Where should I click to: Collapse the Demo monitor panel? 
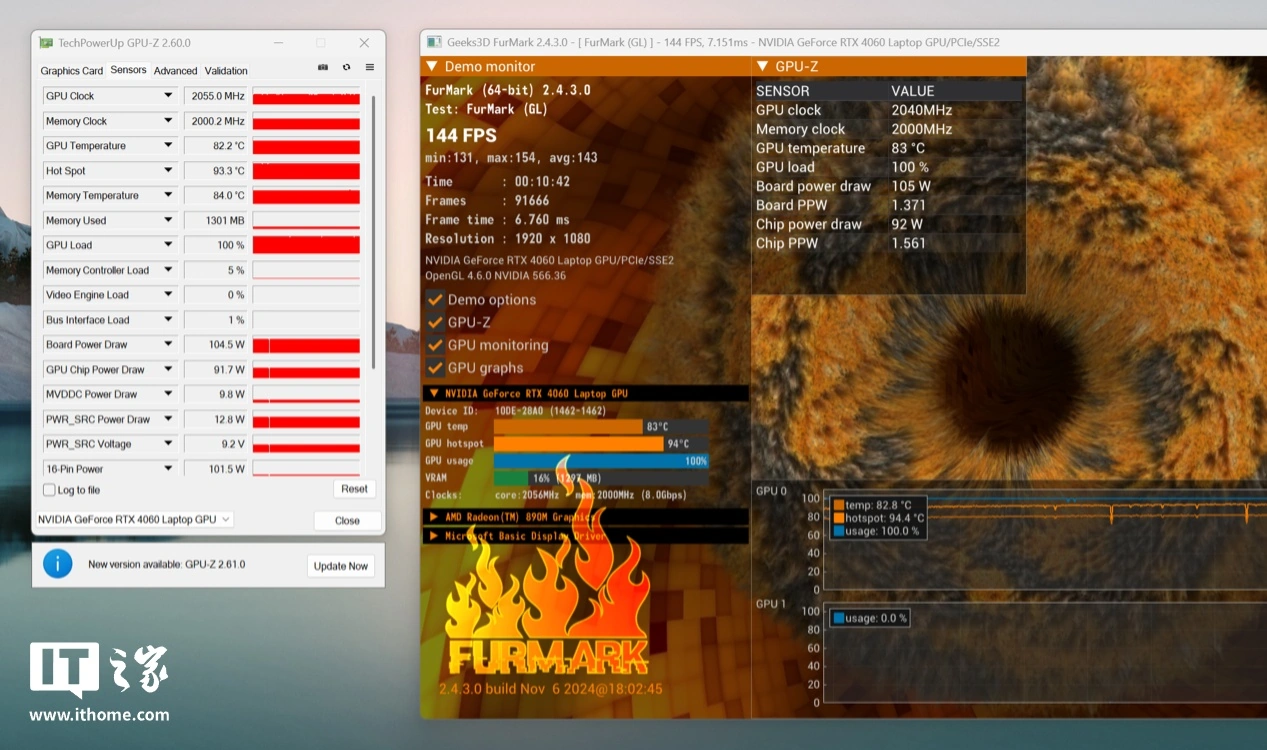point(432,66)
